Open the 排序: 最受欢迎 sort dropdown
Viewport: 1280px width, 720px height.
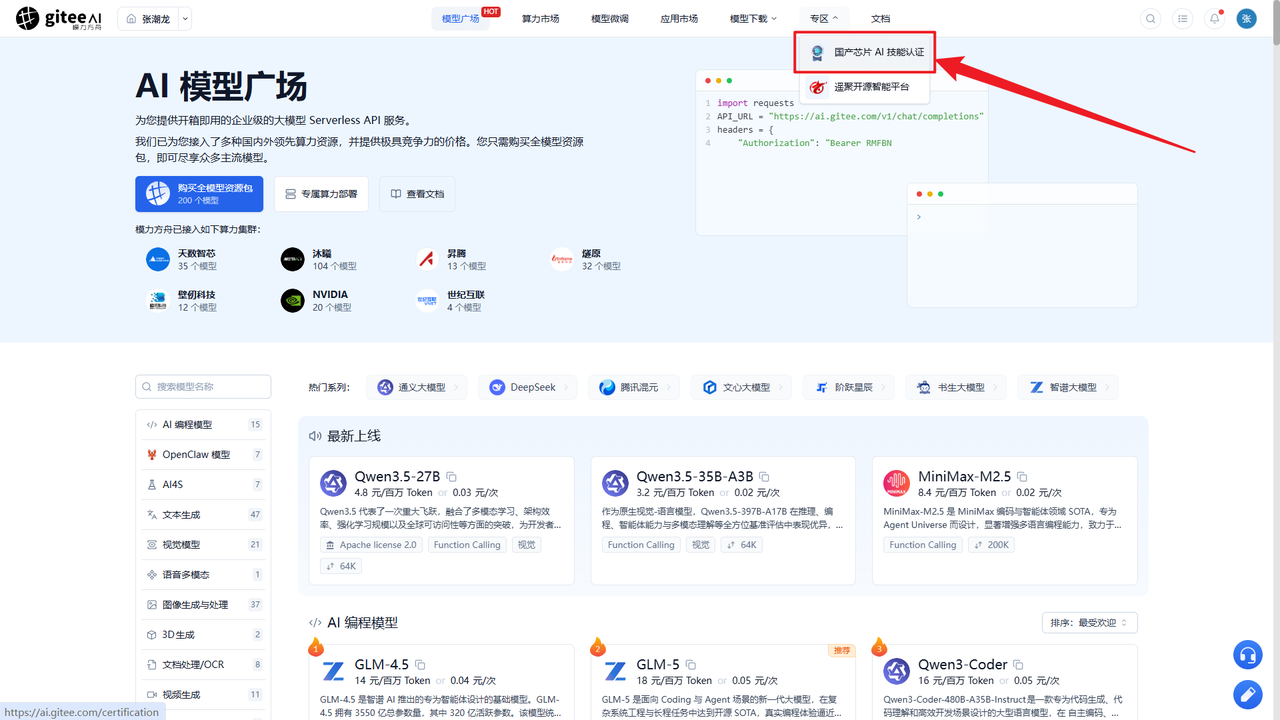(x=1089, y=623)
